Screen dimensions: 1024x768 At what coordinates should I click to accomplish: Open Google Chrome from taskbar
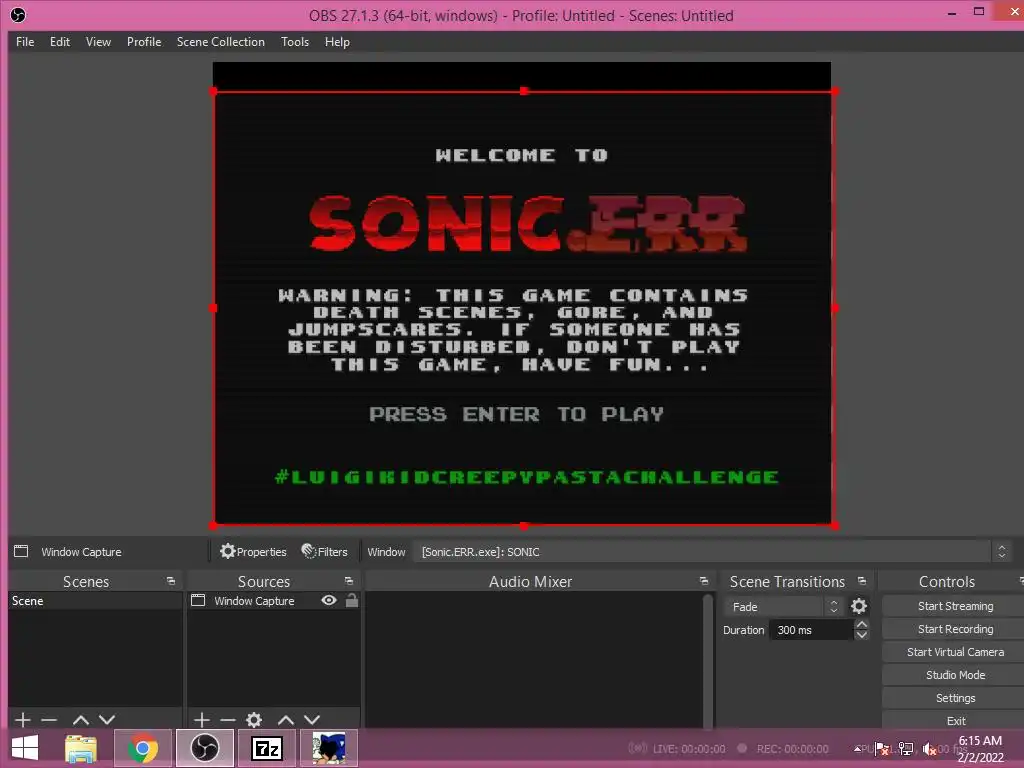click(143, 748)
